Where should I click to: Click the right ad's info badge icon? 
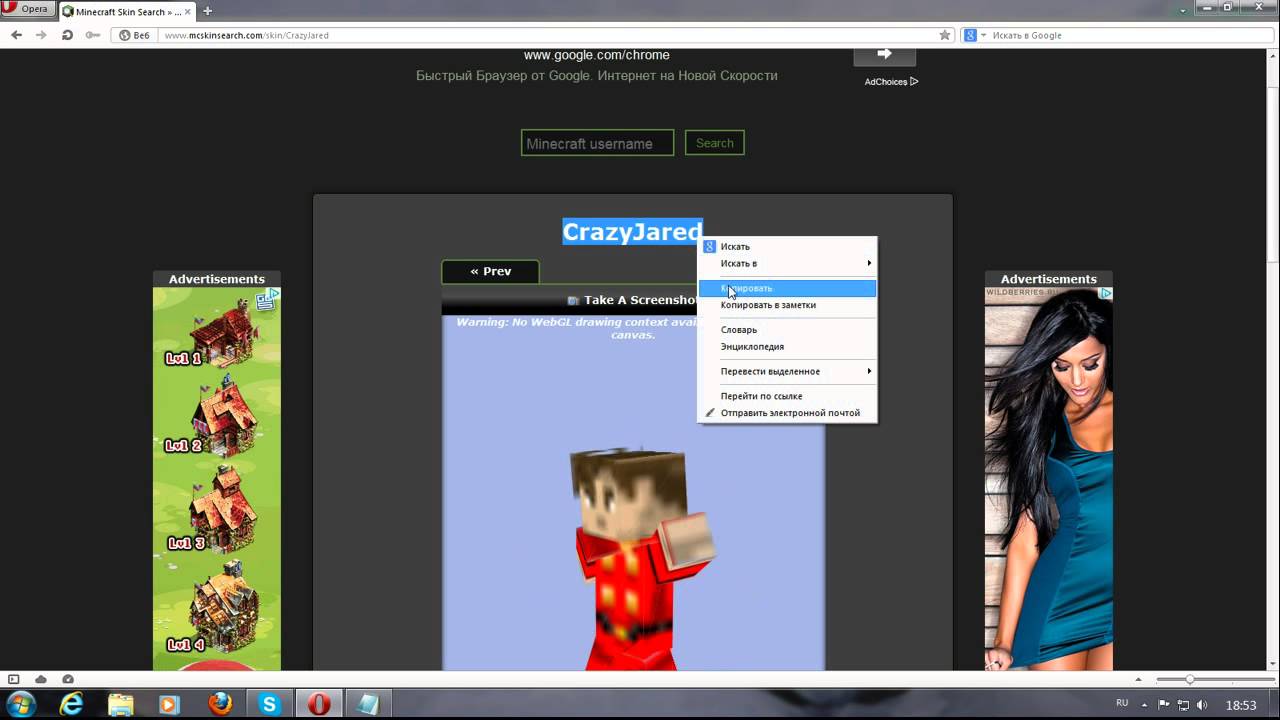click(1106, 294)
